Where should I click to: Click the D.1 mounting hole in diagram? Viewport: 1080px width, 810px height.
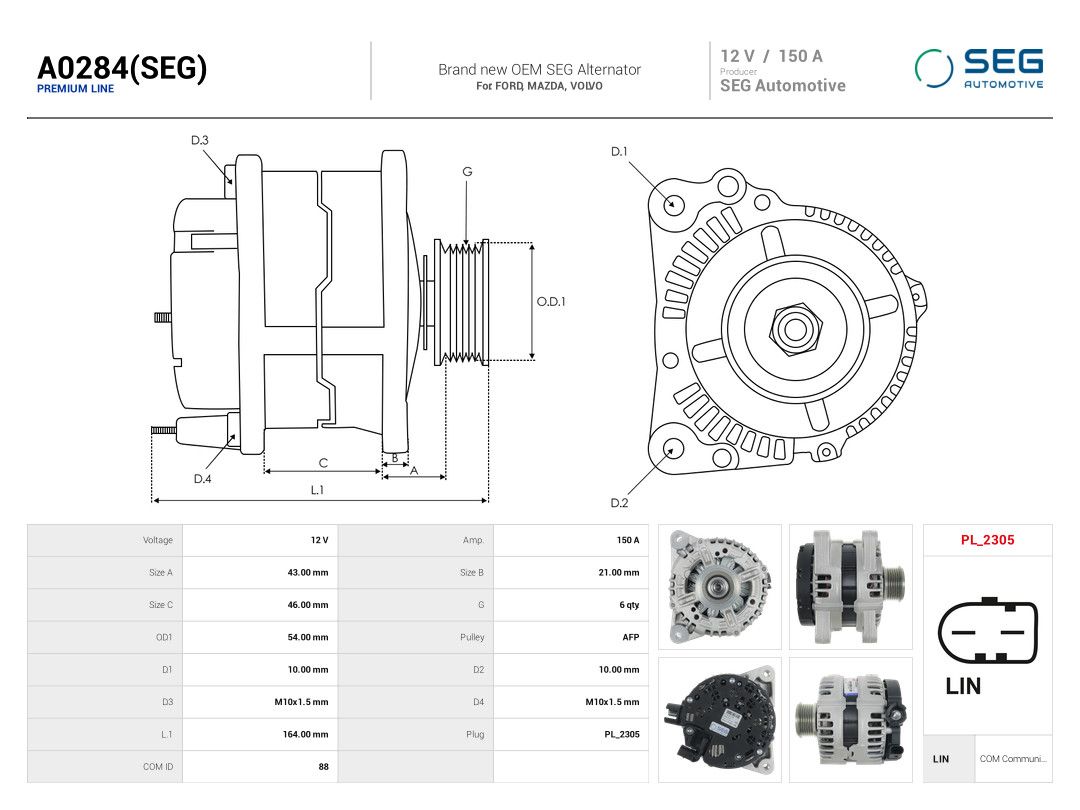pos(673,204)
